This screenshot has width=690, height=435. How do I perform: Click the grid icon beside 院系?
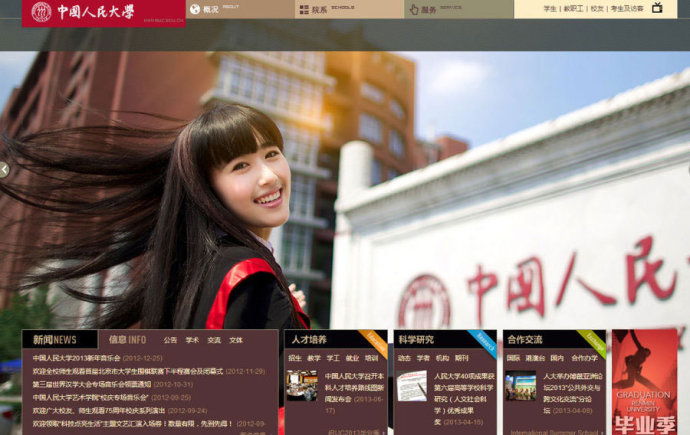click(x=304, y=10)
